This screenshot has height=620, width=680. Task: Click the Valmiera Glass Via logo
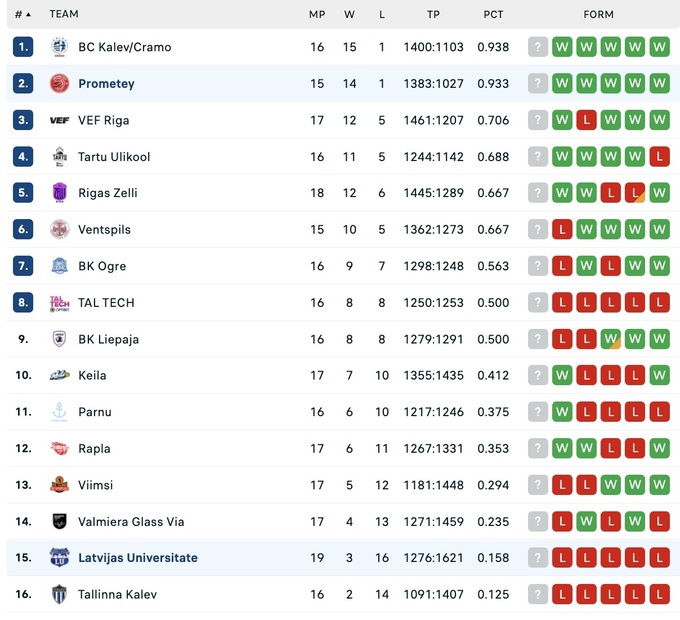tap(59, 521)
